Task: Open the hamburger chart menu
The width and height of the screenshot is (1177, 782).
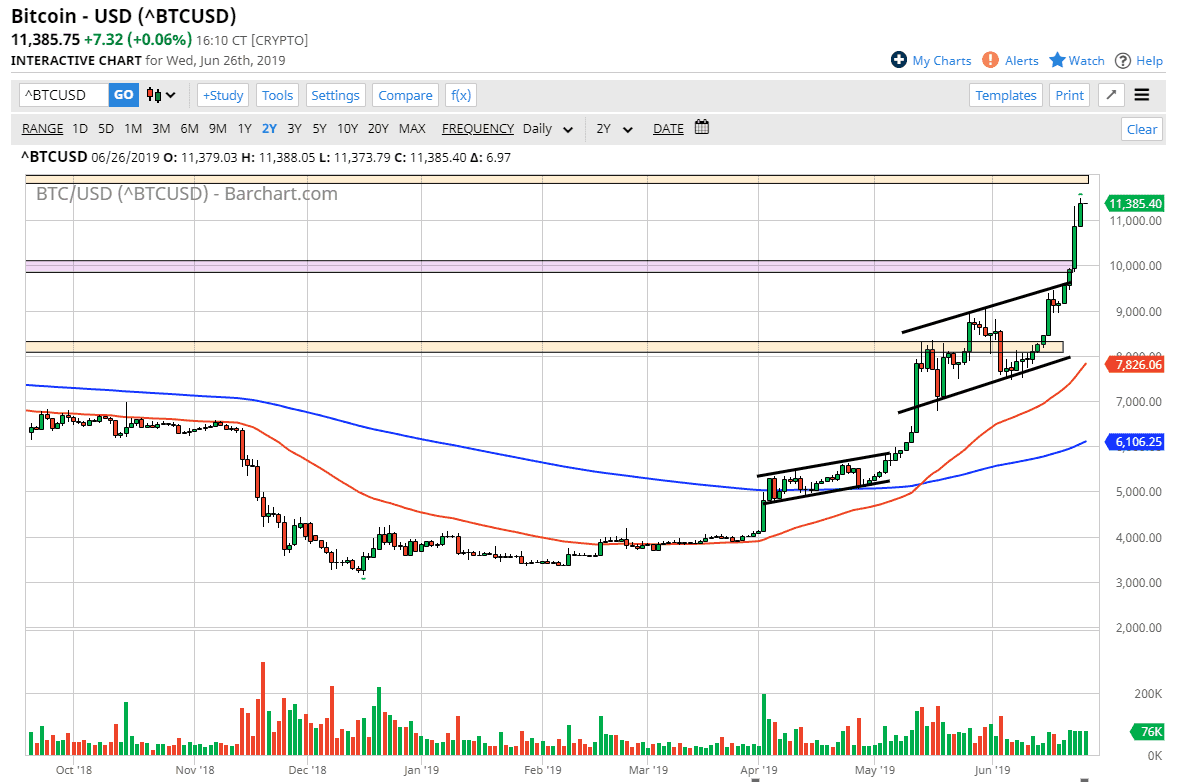Action: coord(1141,95)
